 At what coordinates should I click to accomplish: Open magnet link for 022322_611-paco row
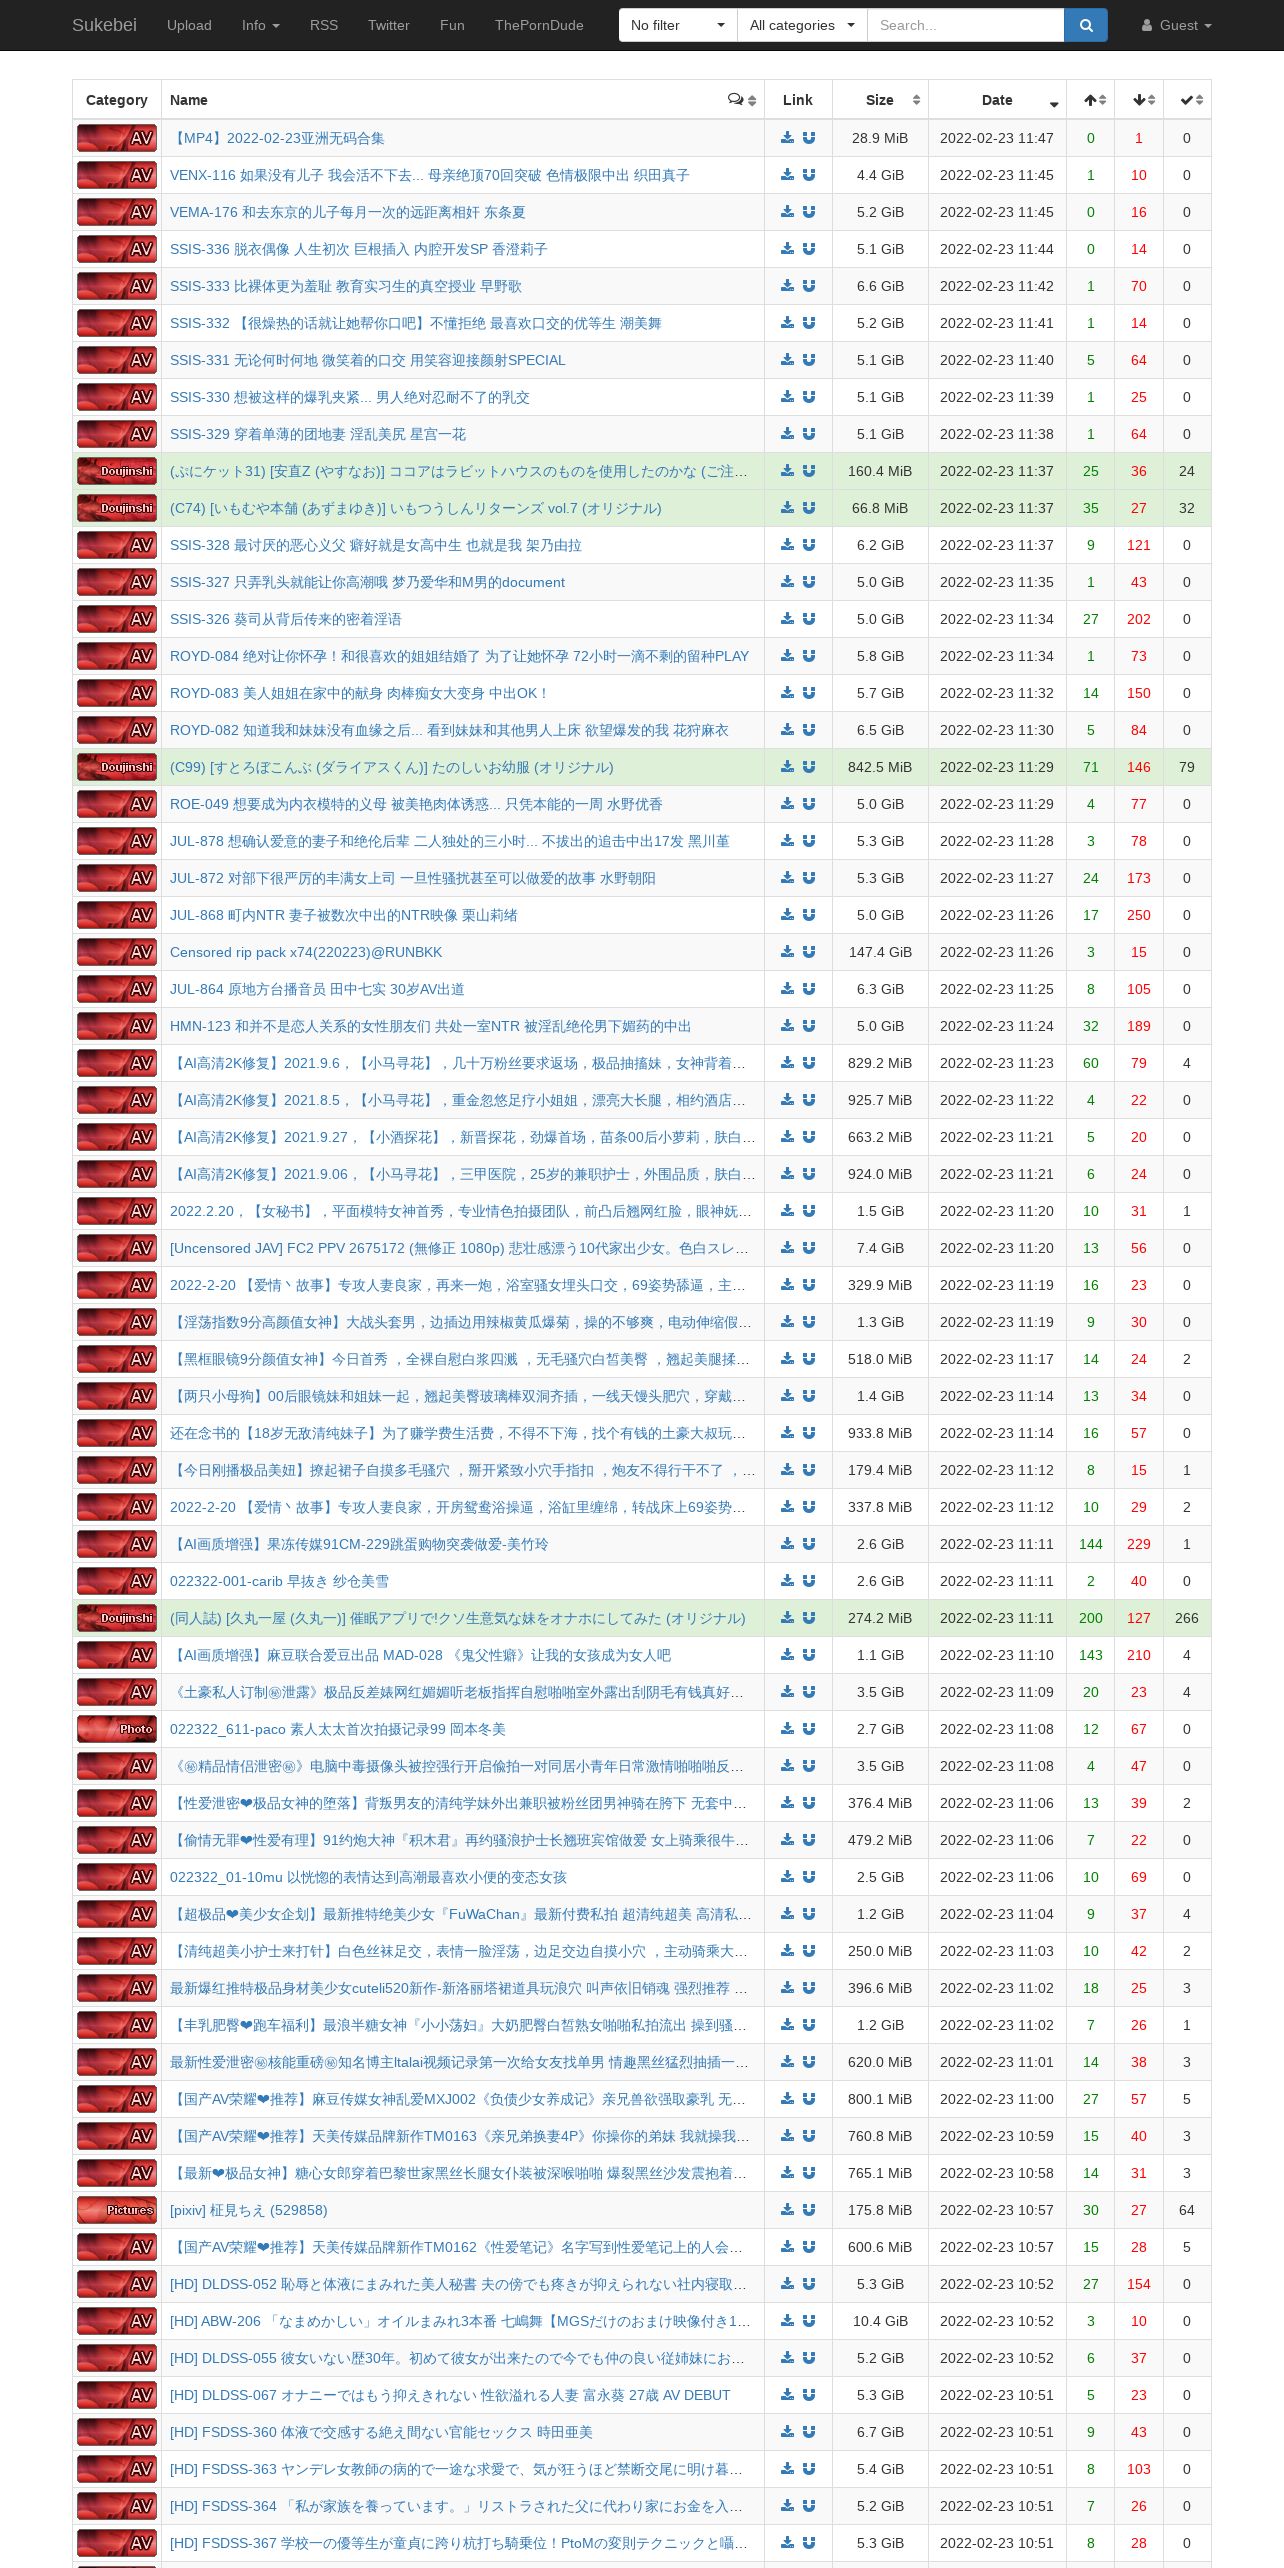click(809, 1729)
